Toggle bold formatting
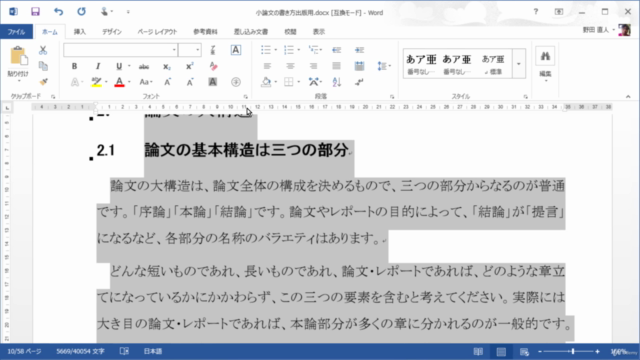Screen dimensions: 640x360 74,66
